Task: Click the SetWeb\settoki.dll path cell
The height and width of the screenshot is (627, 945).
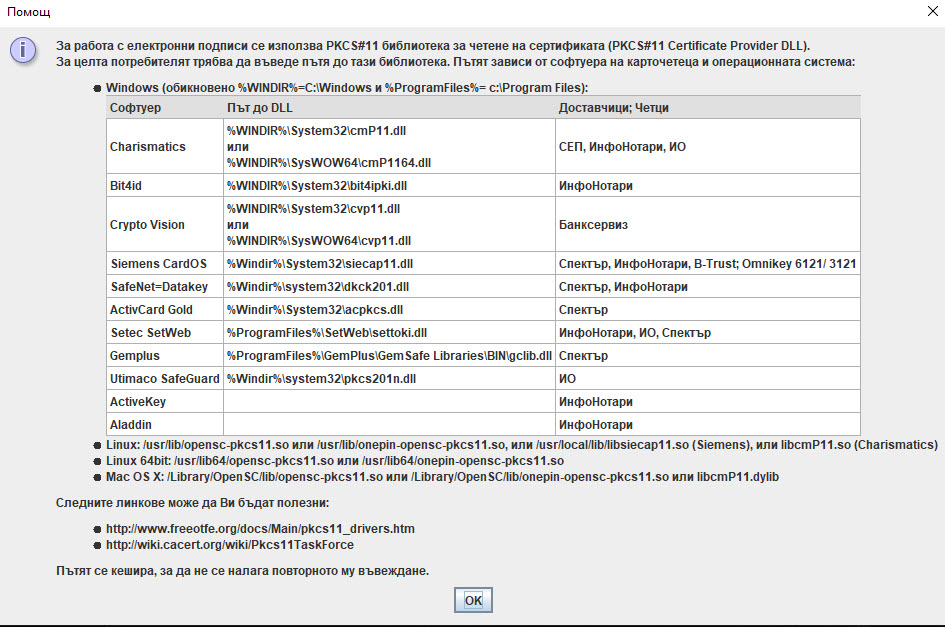Action: point(389,332)
